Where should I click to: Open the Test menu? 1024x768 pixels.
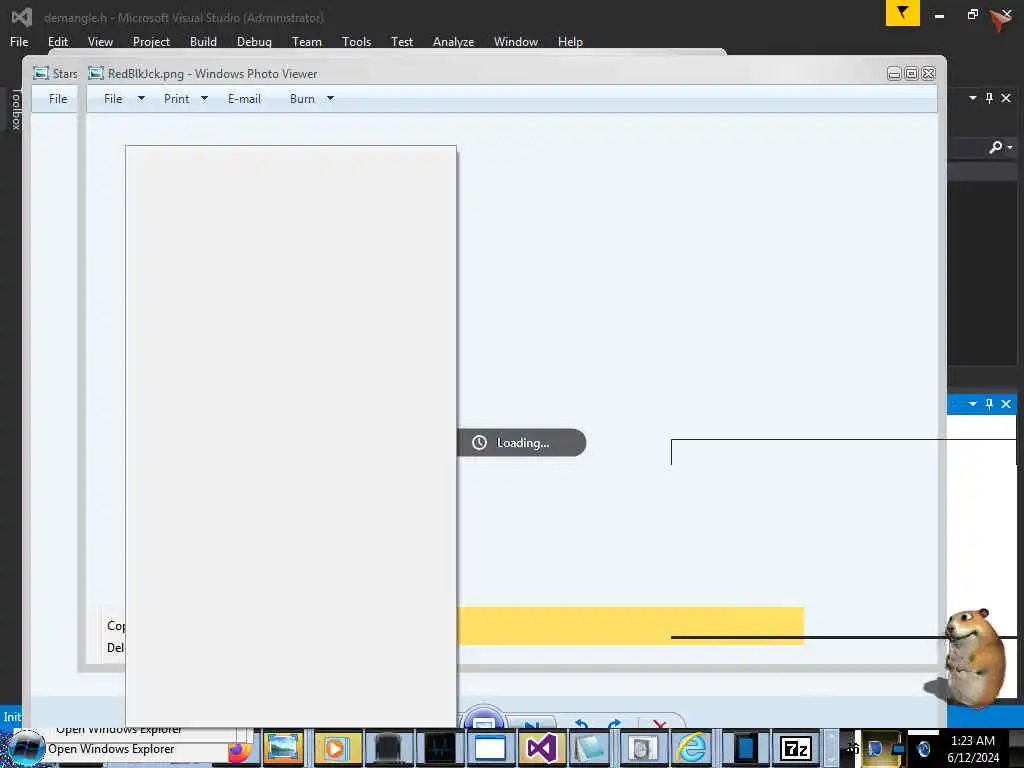click(x=402, y=42)
